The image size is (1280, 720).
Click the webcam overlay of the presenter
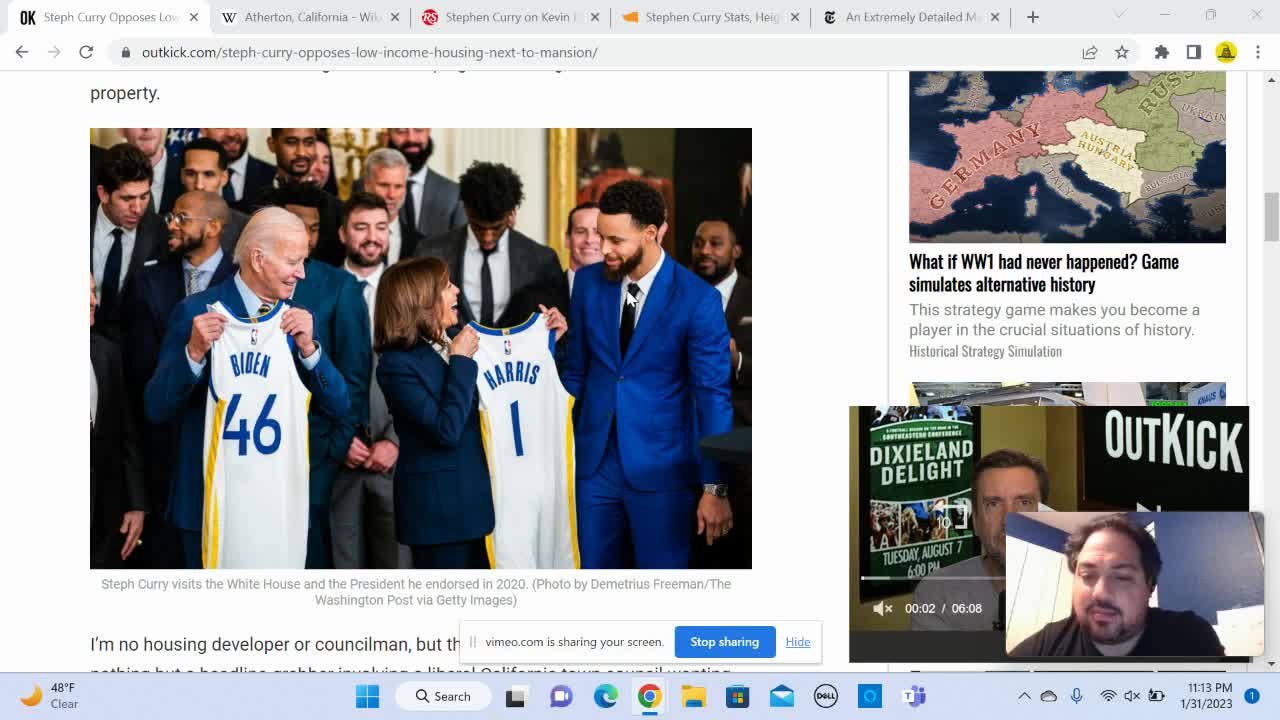click(1135, 584)
